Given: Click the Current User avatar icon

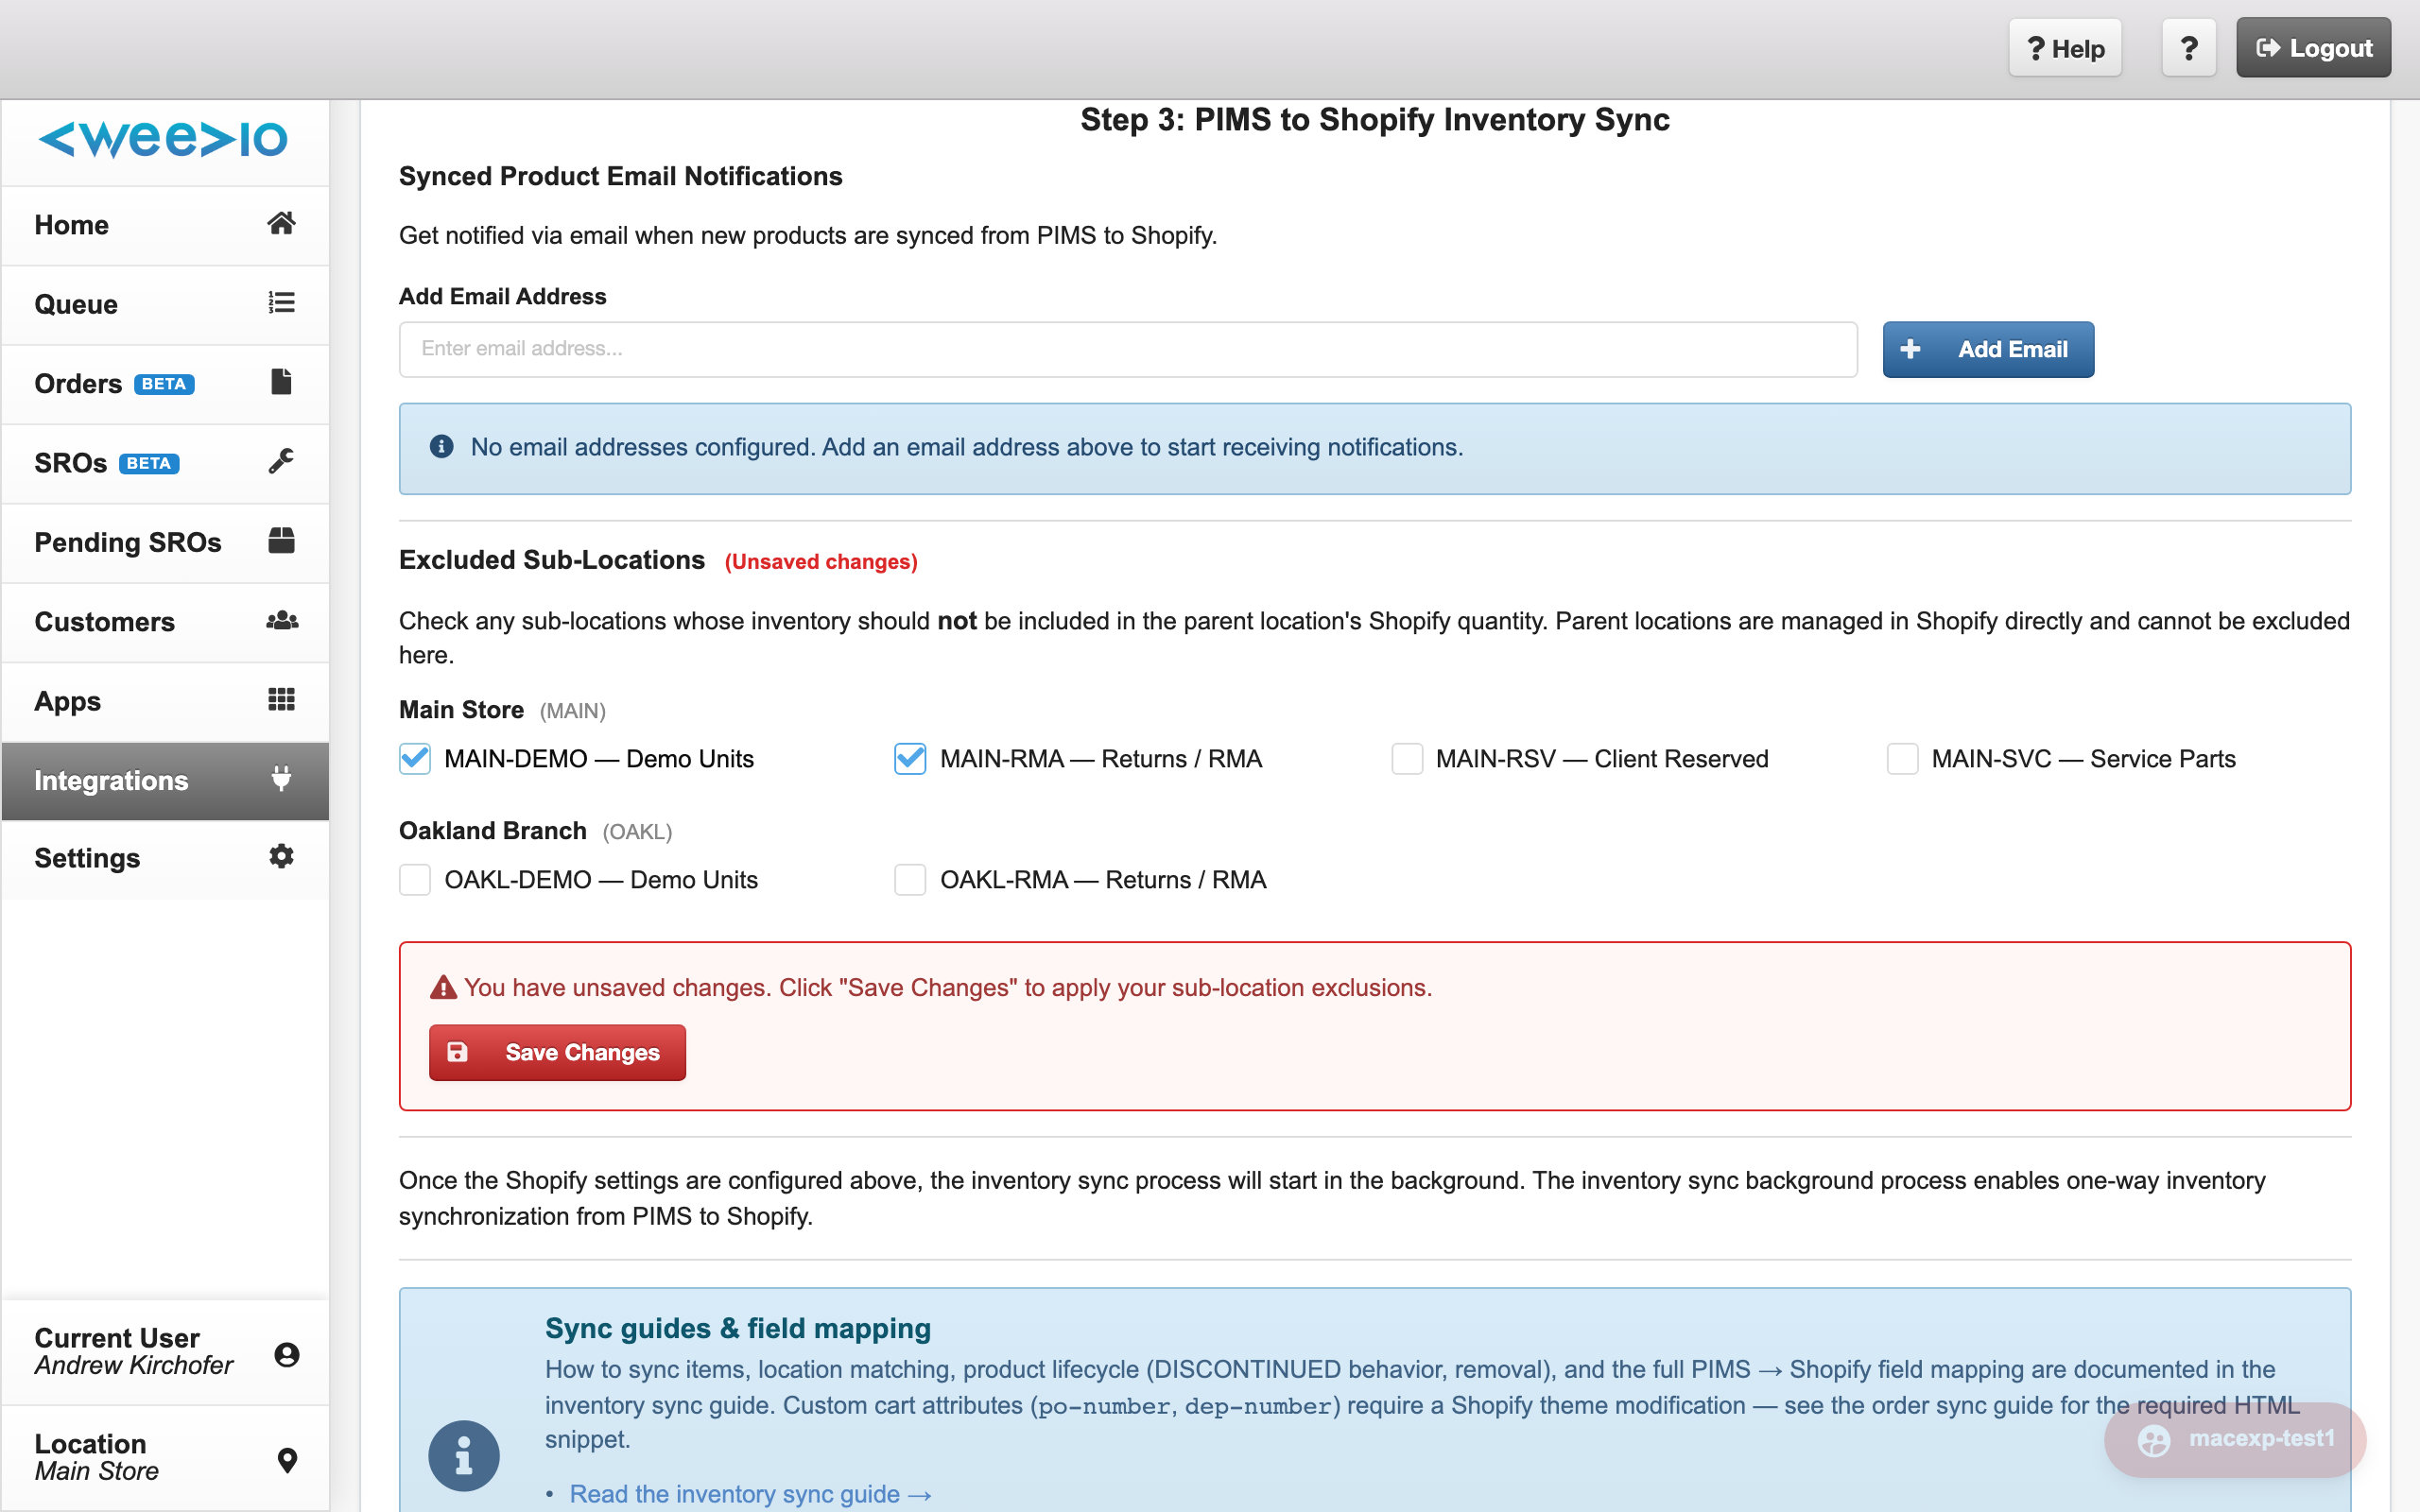Looking at the screenshot, I should (x=287, y=1354).
